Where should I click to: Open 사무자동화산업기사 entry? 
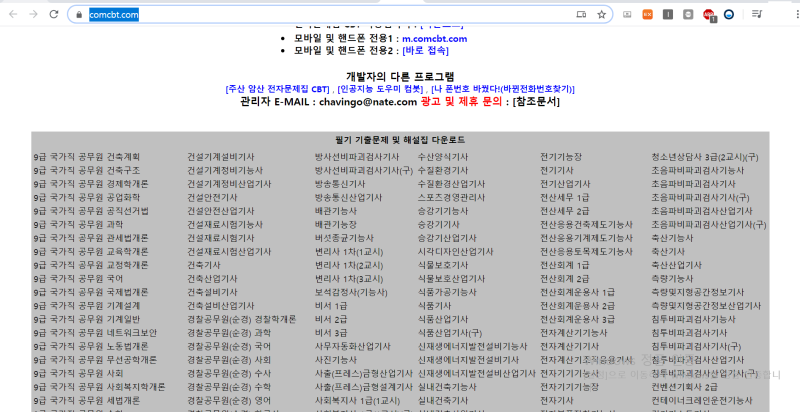coord(353,347)
